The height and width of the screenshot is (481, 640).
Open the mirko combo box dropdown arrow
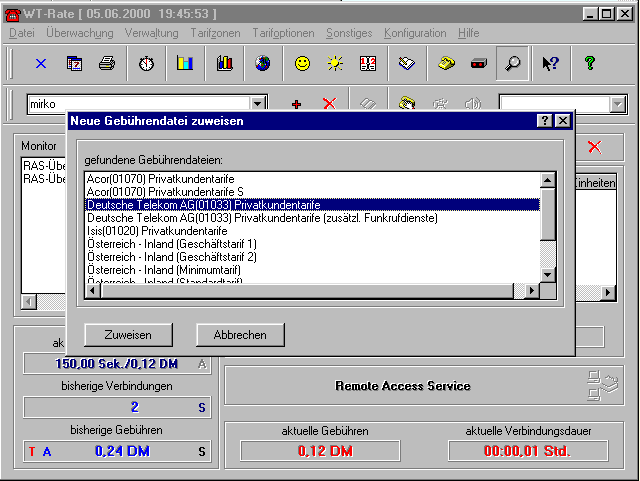click(258, 104)
